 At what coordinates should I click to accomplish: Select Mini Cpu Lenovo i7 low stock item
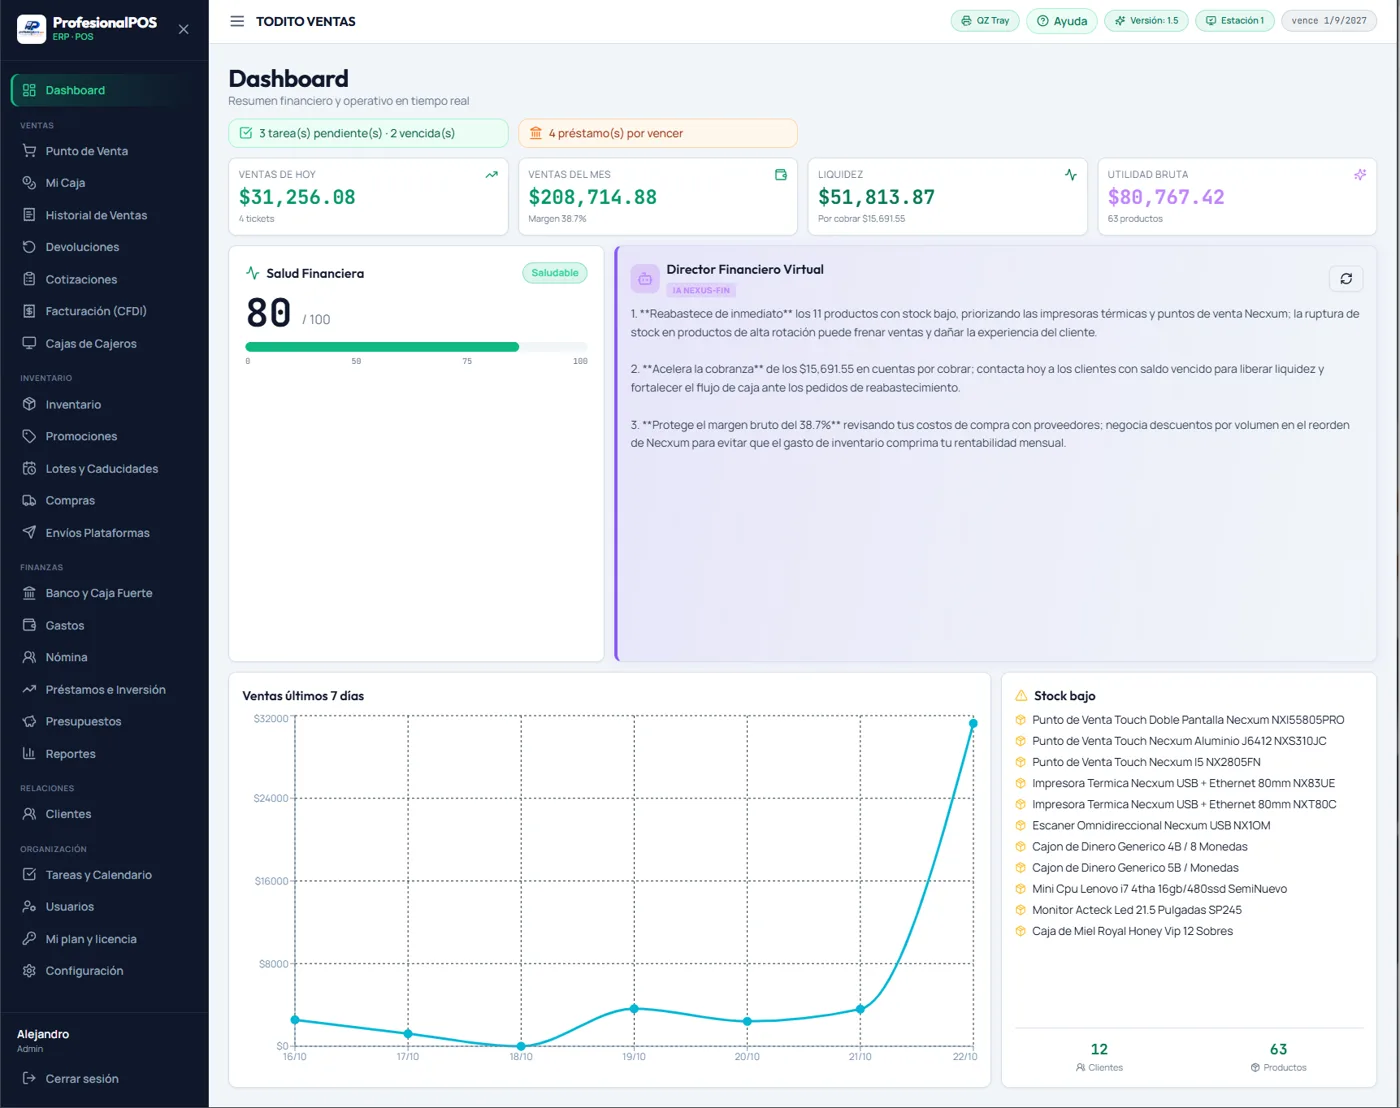click(x=1159, y=889)
